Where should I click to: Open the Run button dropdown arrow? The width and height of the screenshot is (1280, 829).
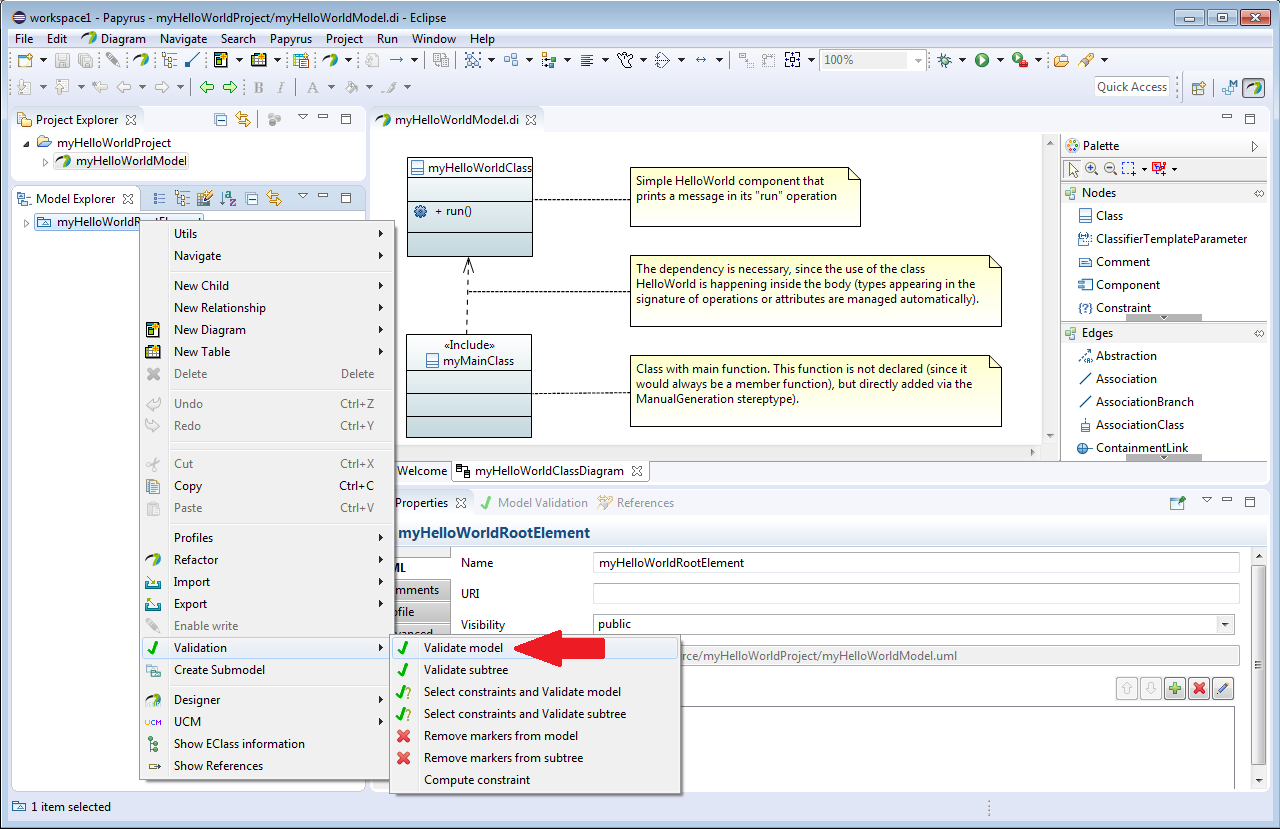pyautogui.click(x=999, y=61)
